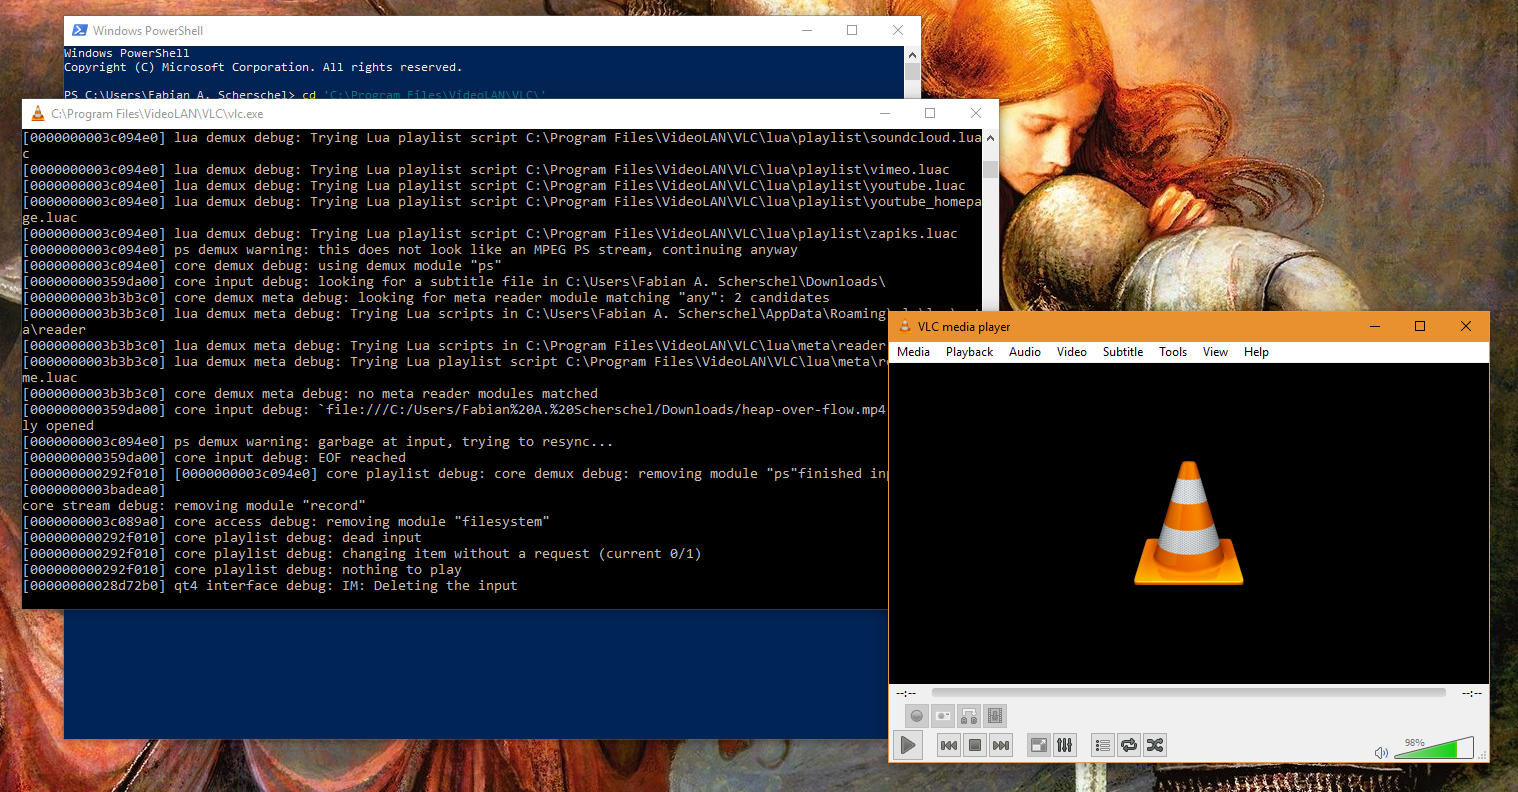Viewport: 1518px width, 792px height.
Task: Open the Playback menu in VLC
Action: (x=969, y=352)
